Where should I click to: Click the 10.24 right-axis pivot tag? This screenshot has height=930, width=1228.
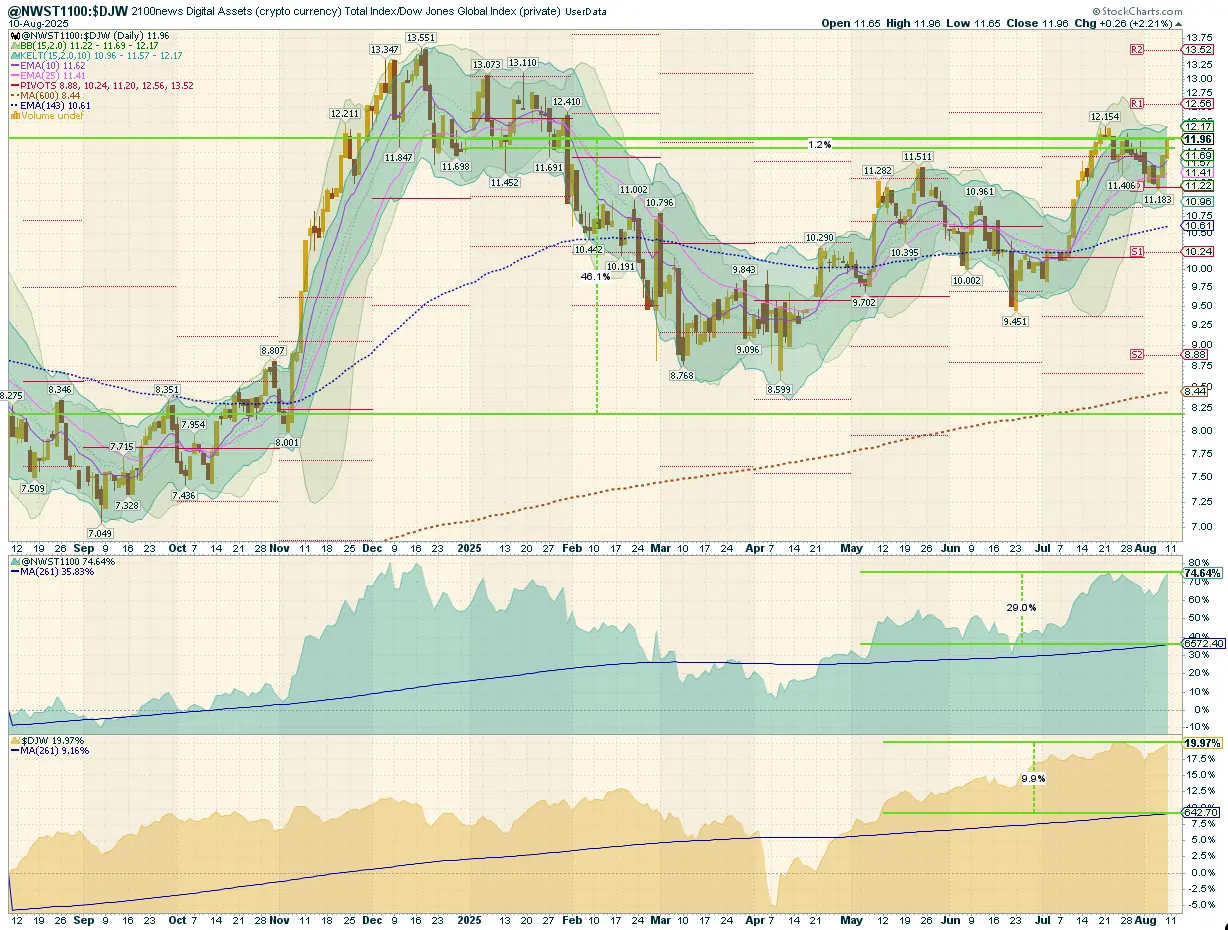1197,252
